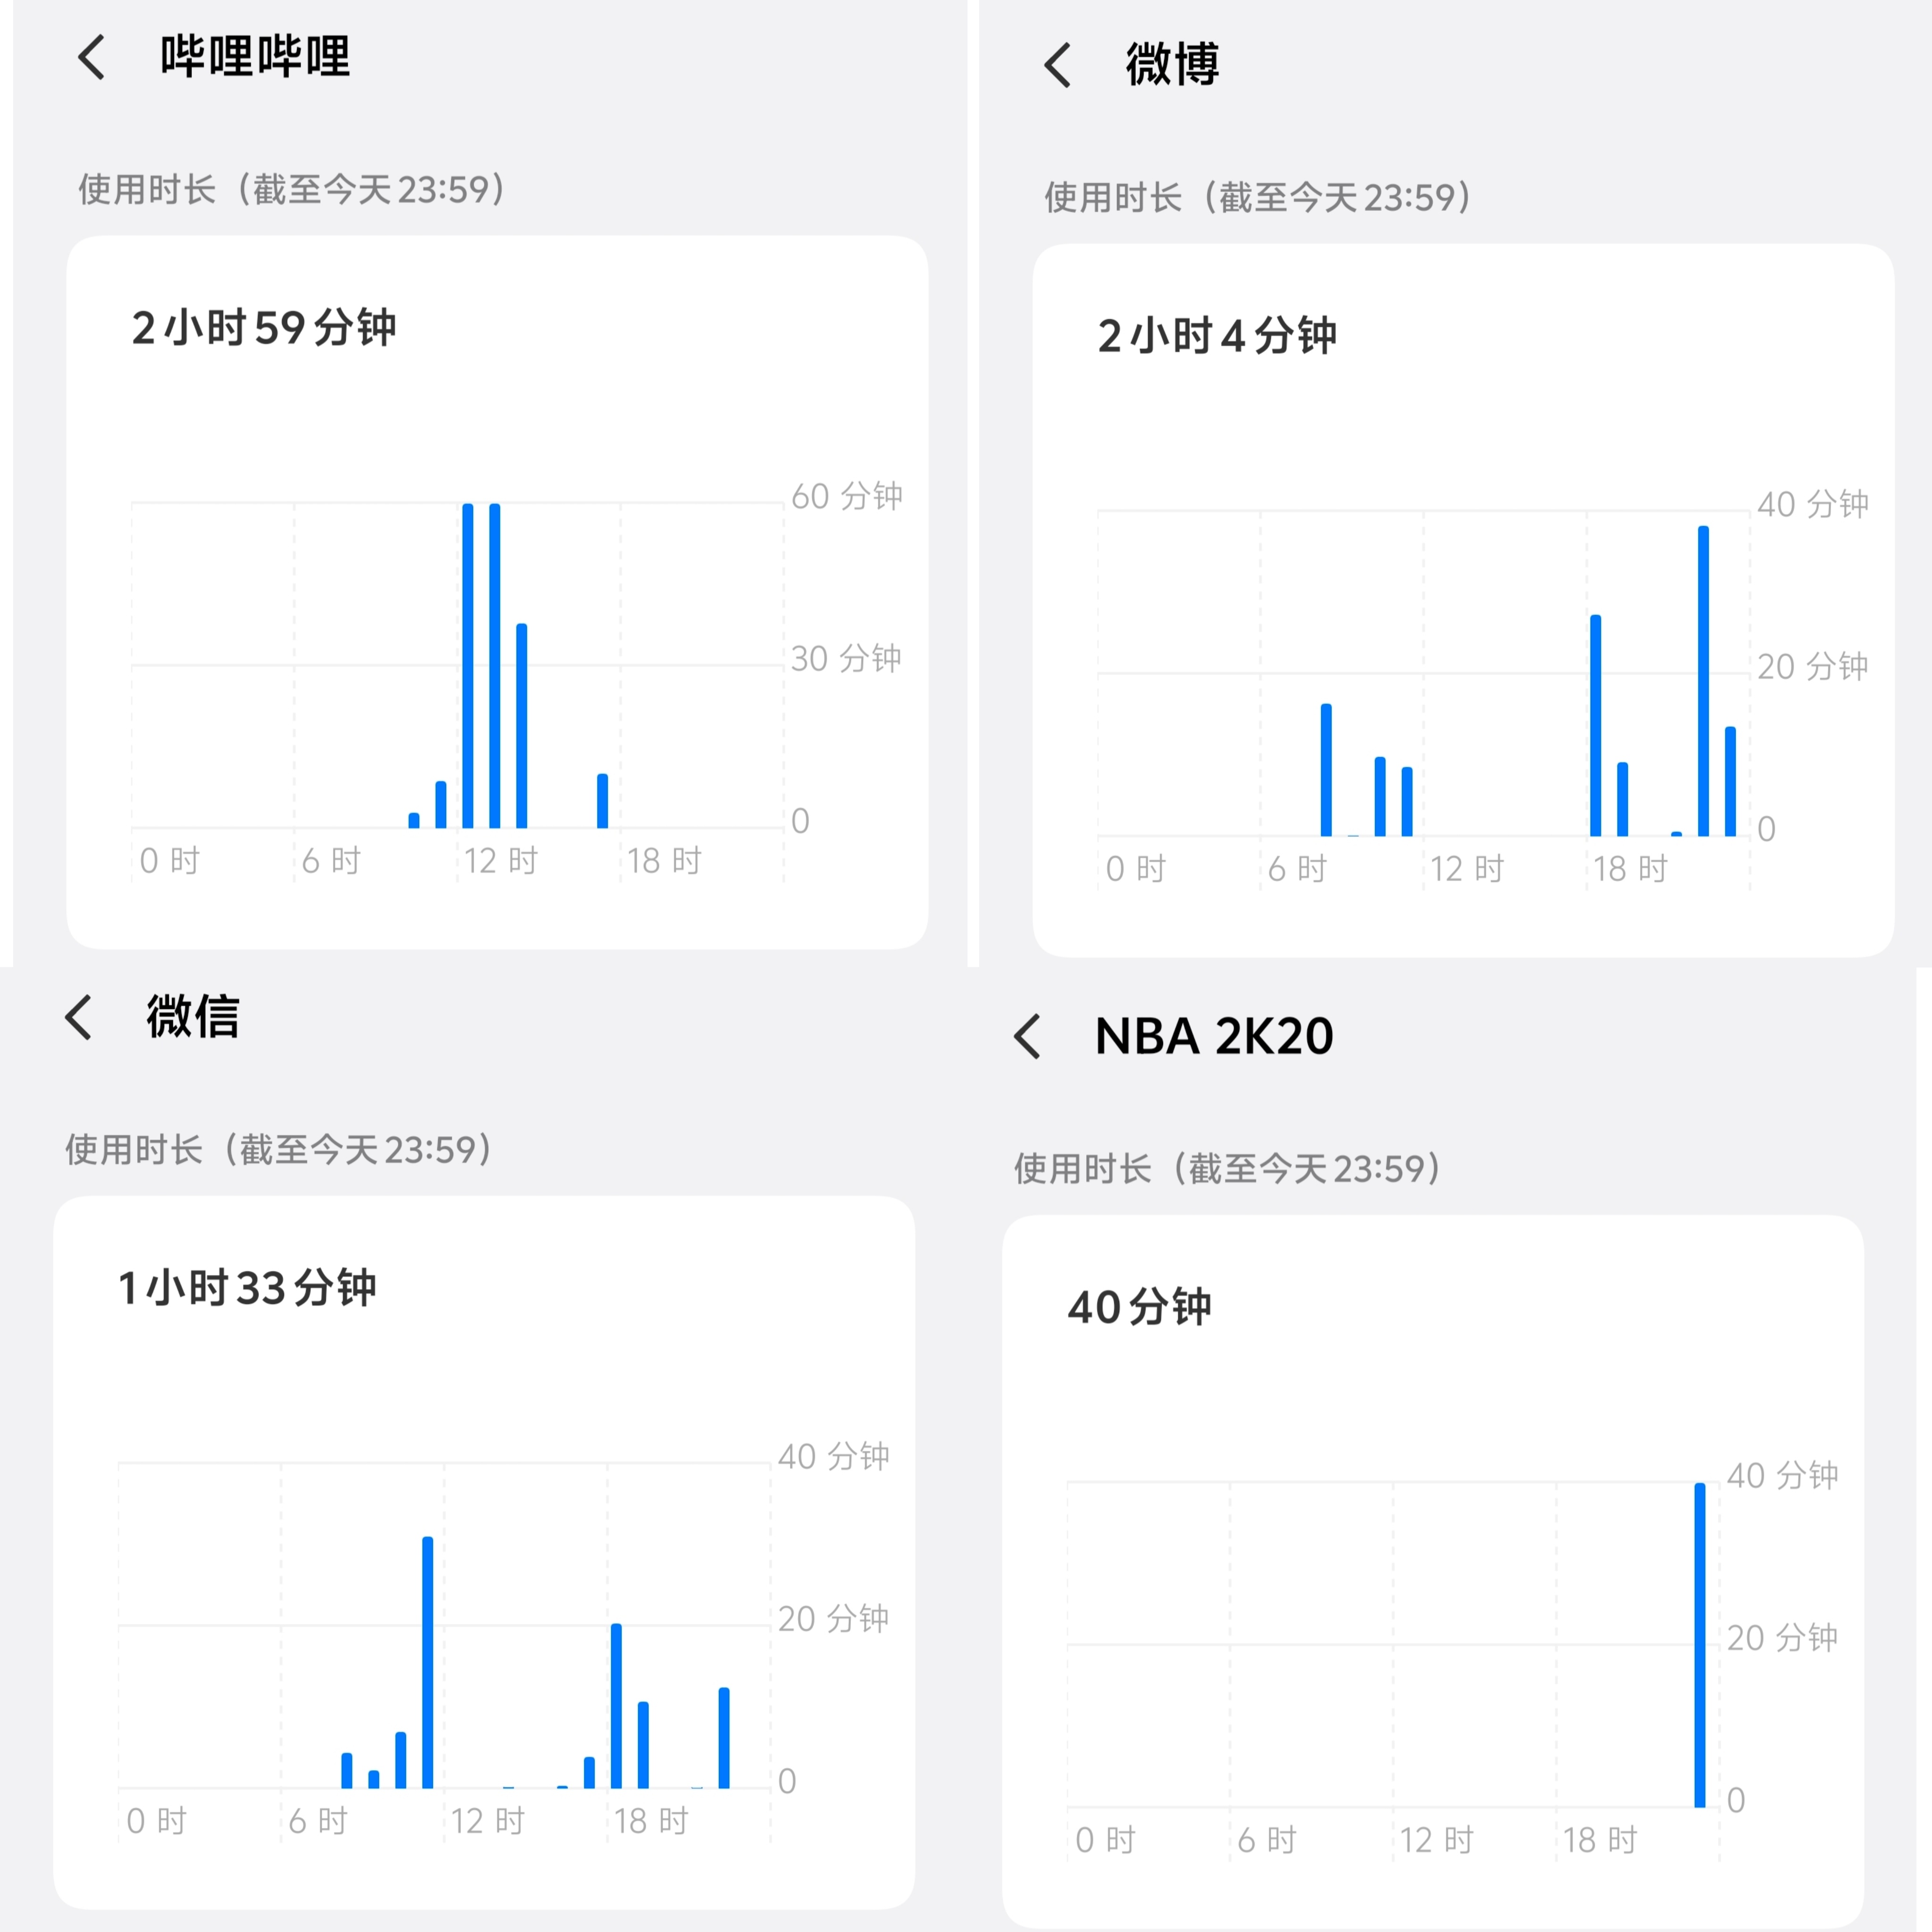Tap the 1小时33分钟 total on 微信 card
1932x1932 pixels.
point(247,1288)
